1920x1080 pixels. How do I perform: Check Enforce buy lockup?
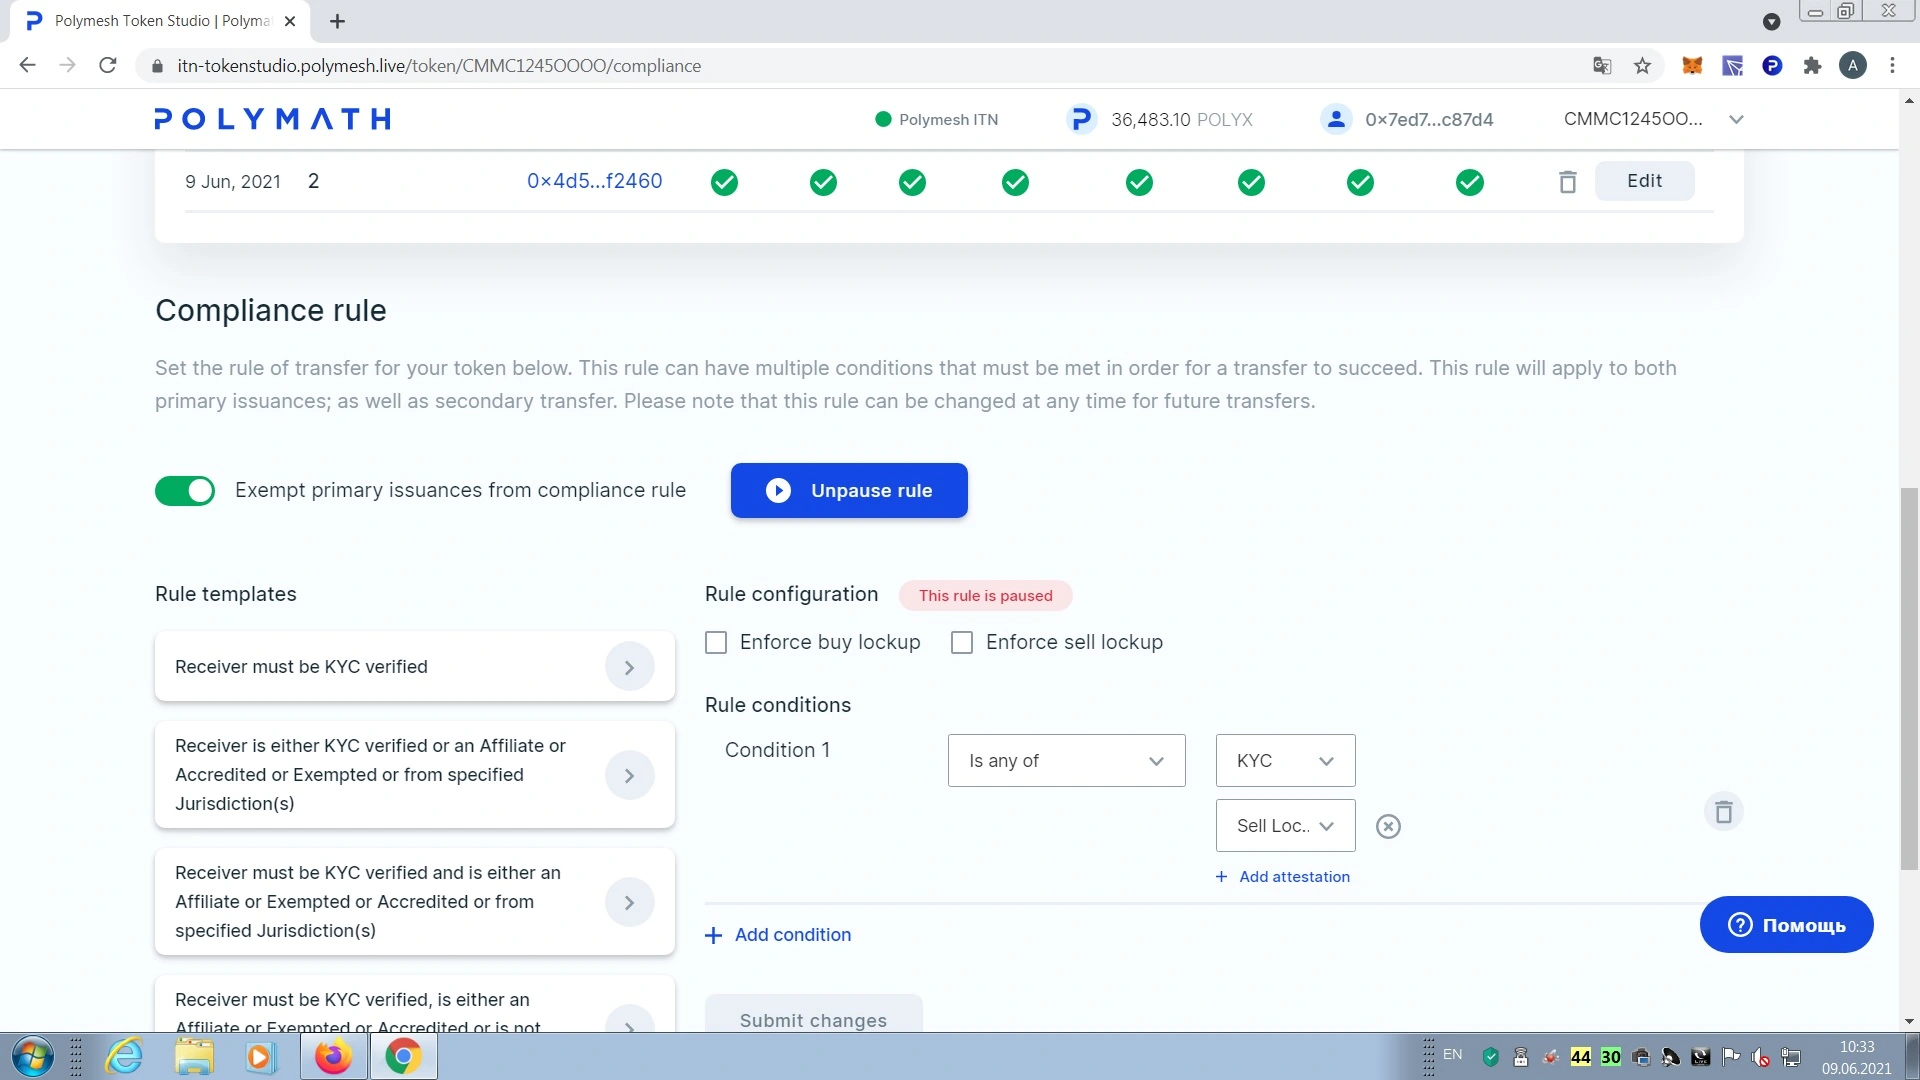click(x=716, y=643)
